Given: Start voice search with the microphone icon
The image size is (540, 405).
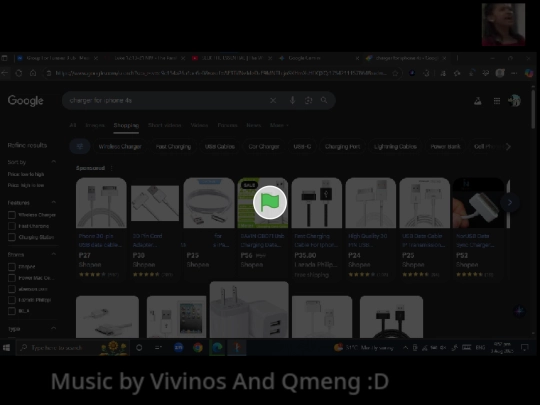Looking at the screenshot, I should pos(292,101).
